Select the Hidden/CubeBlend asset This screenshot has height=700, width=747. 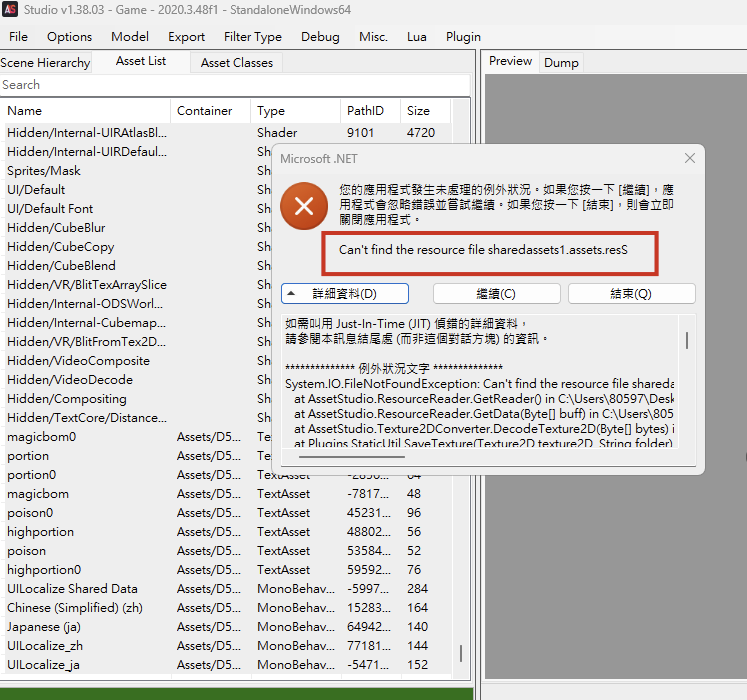coord(138,265)
